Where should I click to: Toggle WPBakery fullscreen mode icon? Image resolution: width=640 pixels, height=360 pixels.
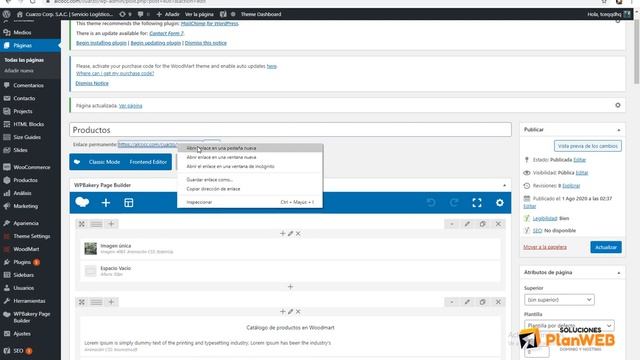pos(477,202)
